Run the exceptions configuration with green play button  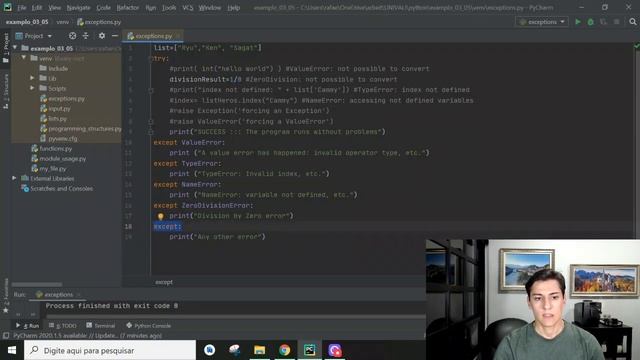click(578, 22)
